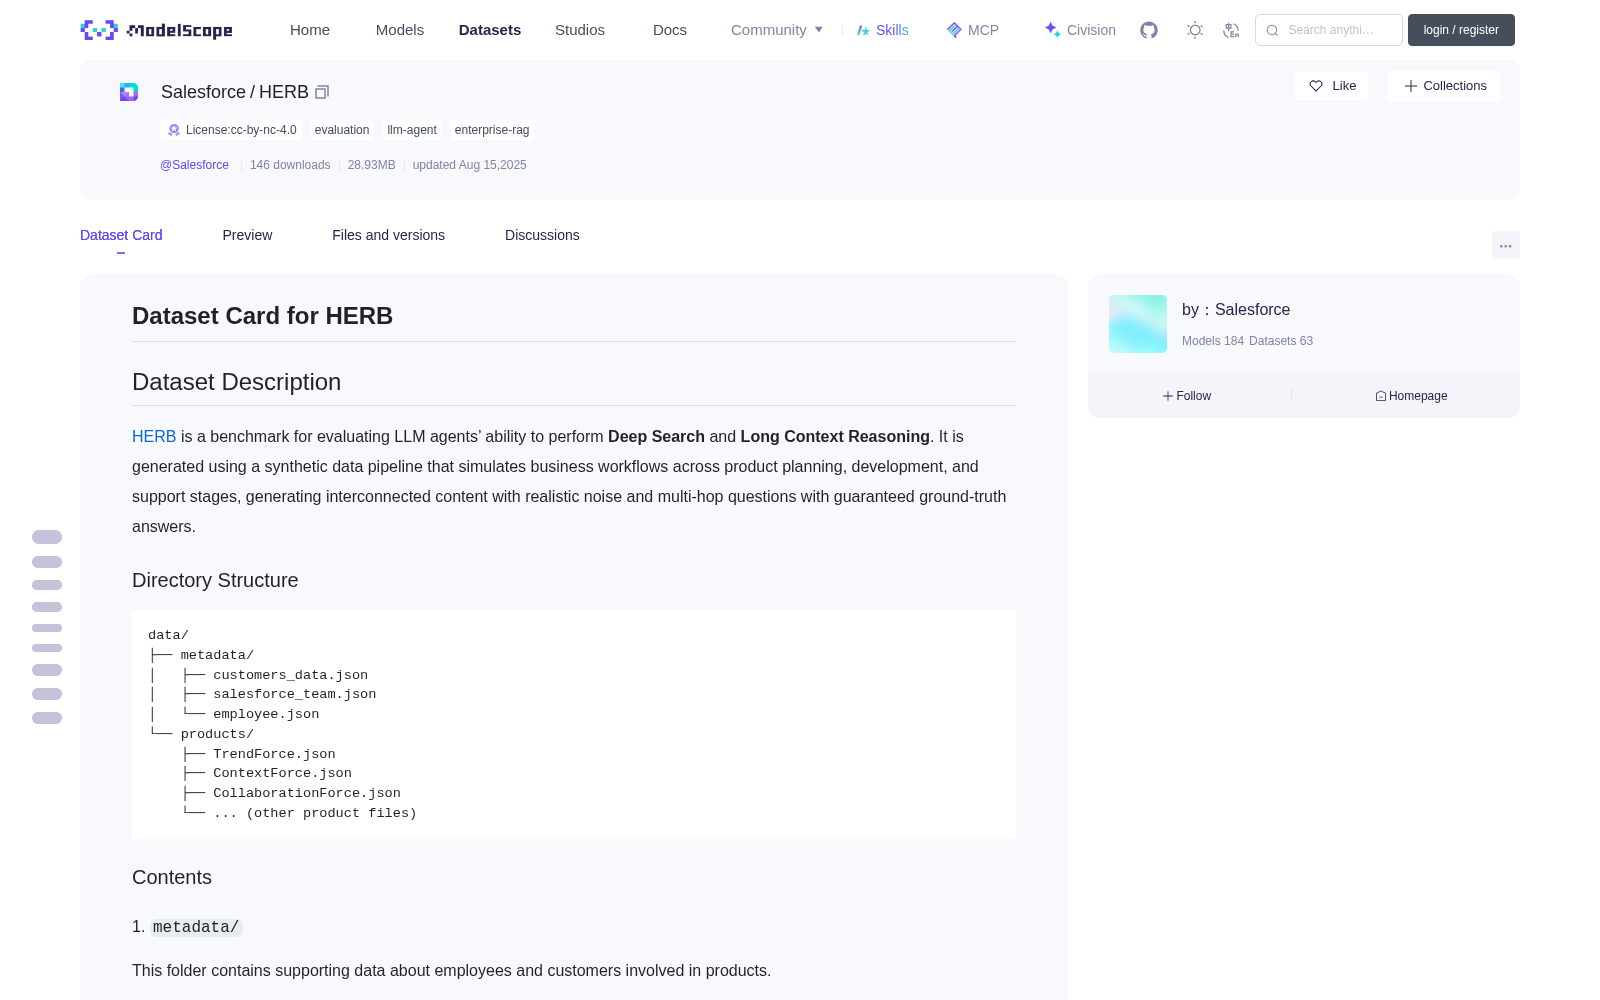Open the @Salesforce owner link
The image size is (1600, 1000).
[194, 165]
